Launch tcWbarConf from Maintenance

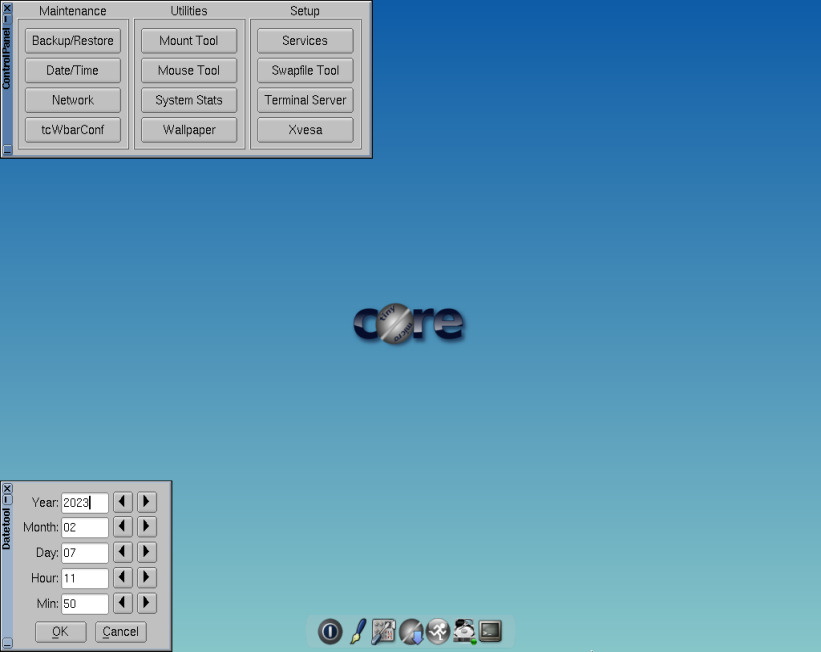click(x=73, y=130)
